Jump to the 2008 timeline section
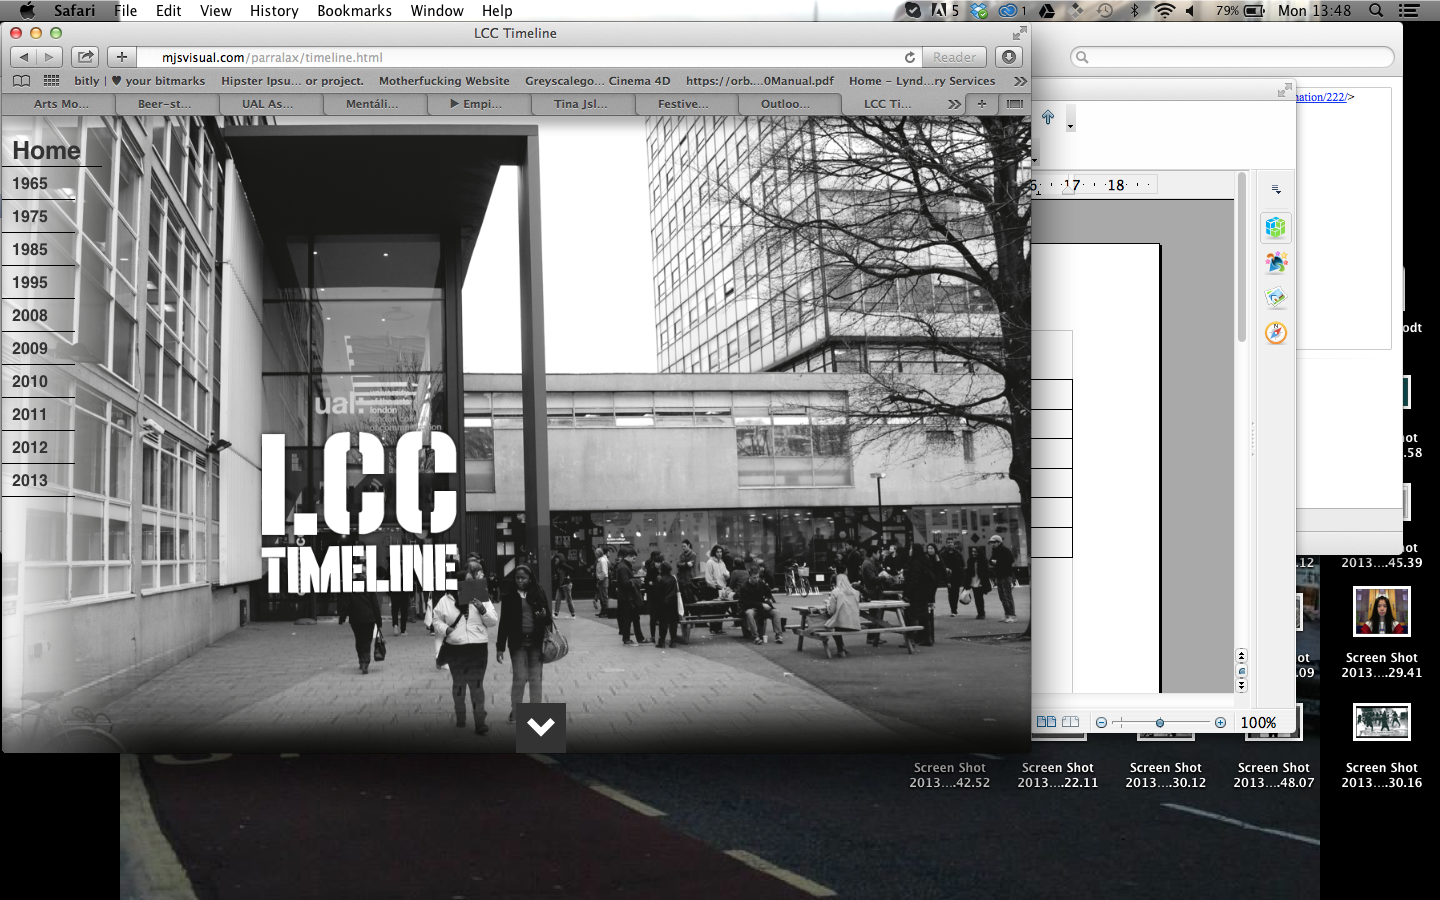 (30, 315)
